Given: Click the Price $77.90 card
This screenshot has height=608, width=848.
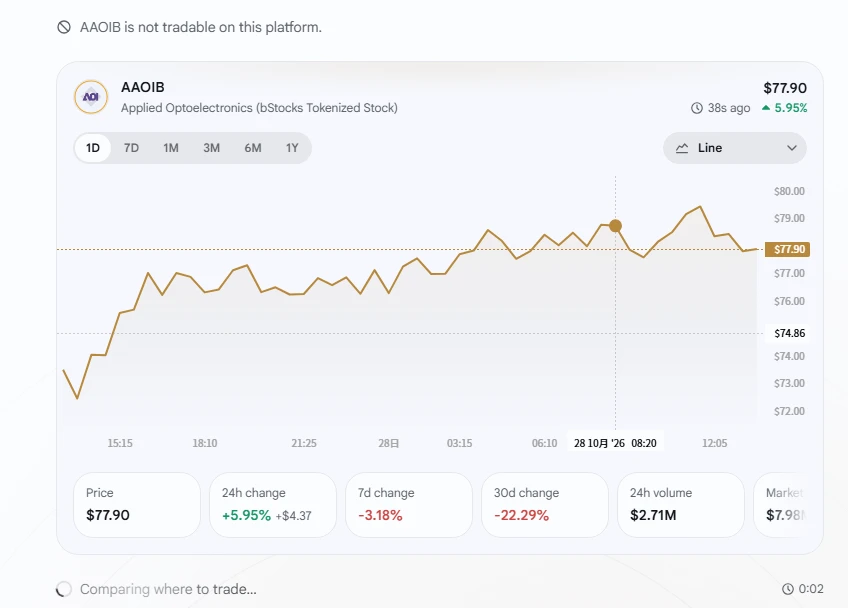Looking at the screenshot, I should pyautogui.click(x=137, y=505).
